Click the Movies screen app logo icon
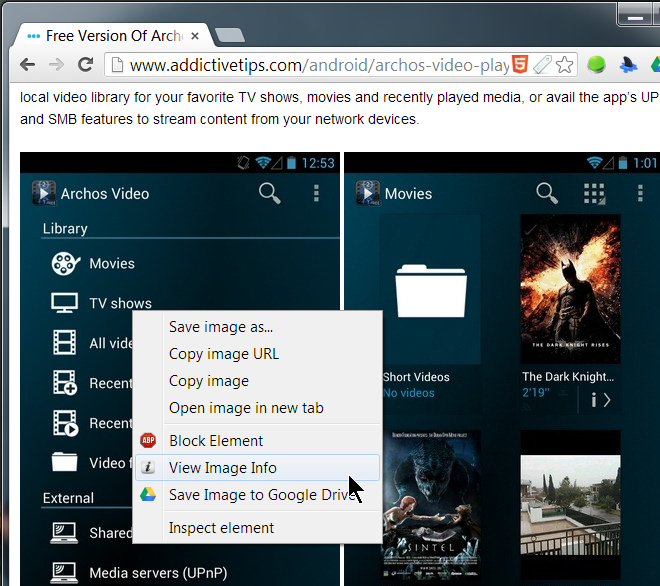 click(x=367, y=193)
